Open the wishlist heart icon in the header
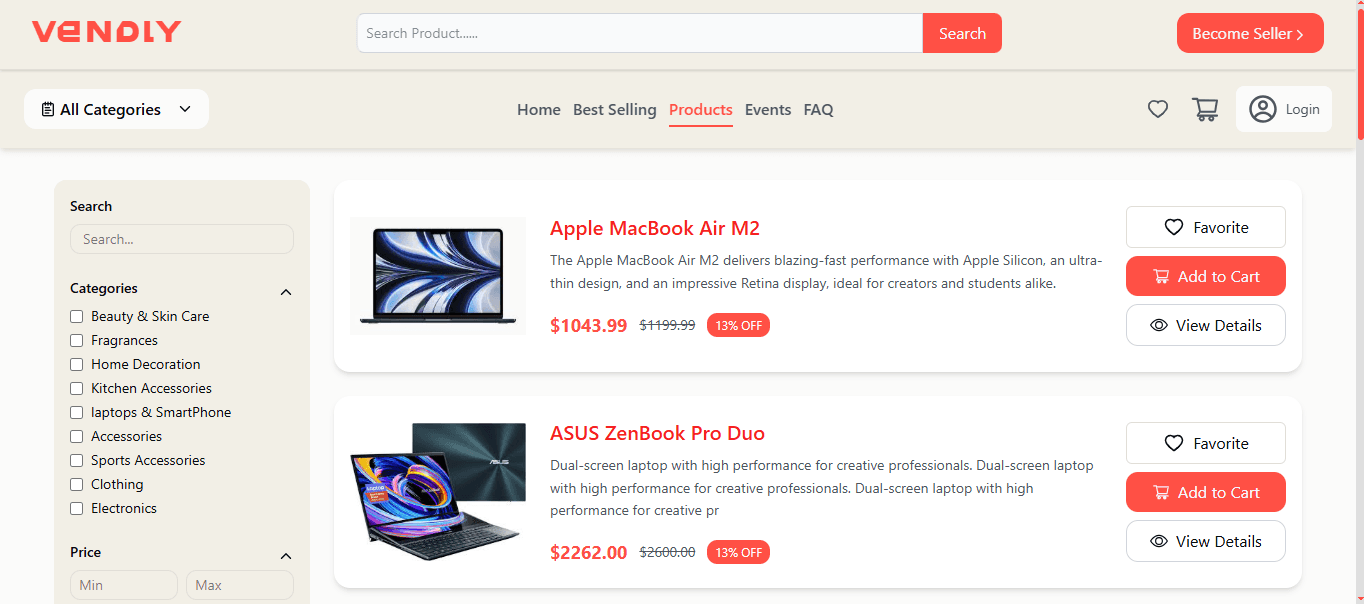Viewport: 1364px width, 604px height. (1157, 109)
